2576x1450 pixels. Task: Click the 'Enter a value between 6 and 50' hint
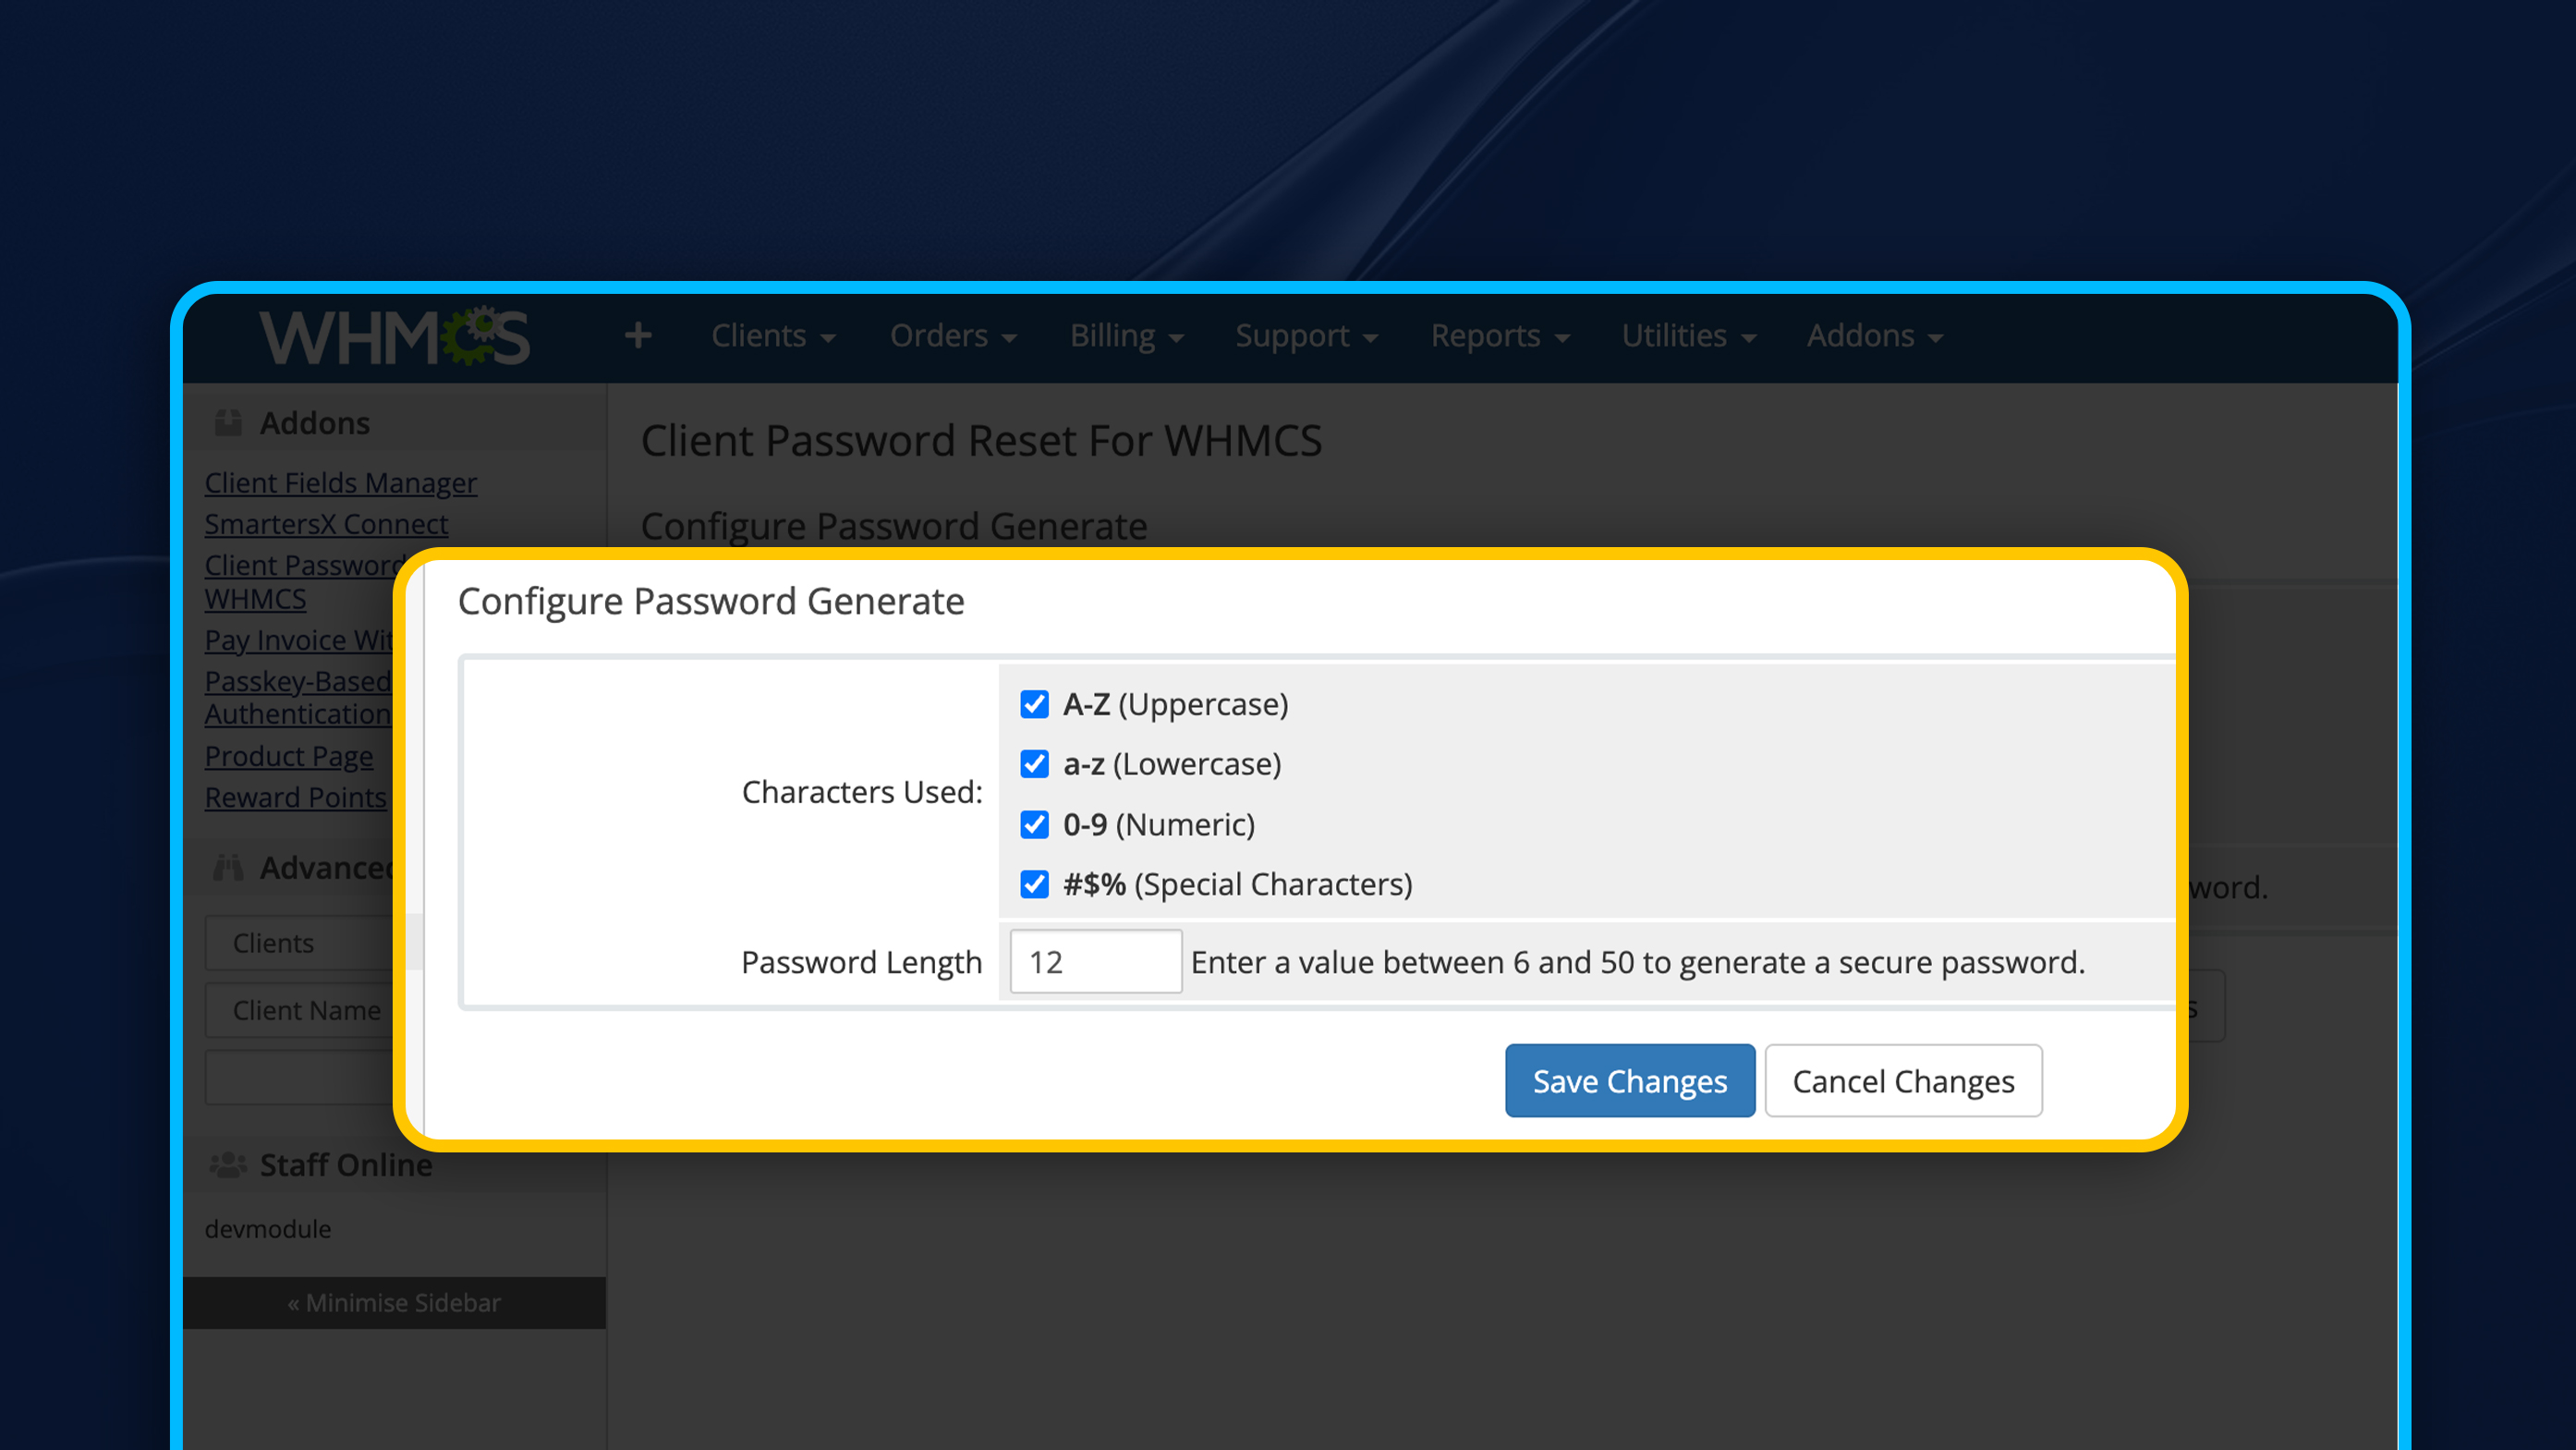pos(1638,962)
